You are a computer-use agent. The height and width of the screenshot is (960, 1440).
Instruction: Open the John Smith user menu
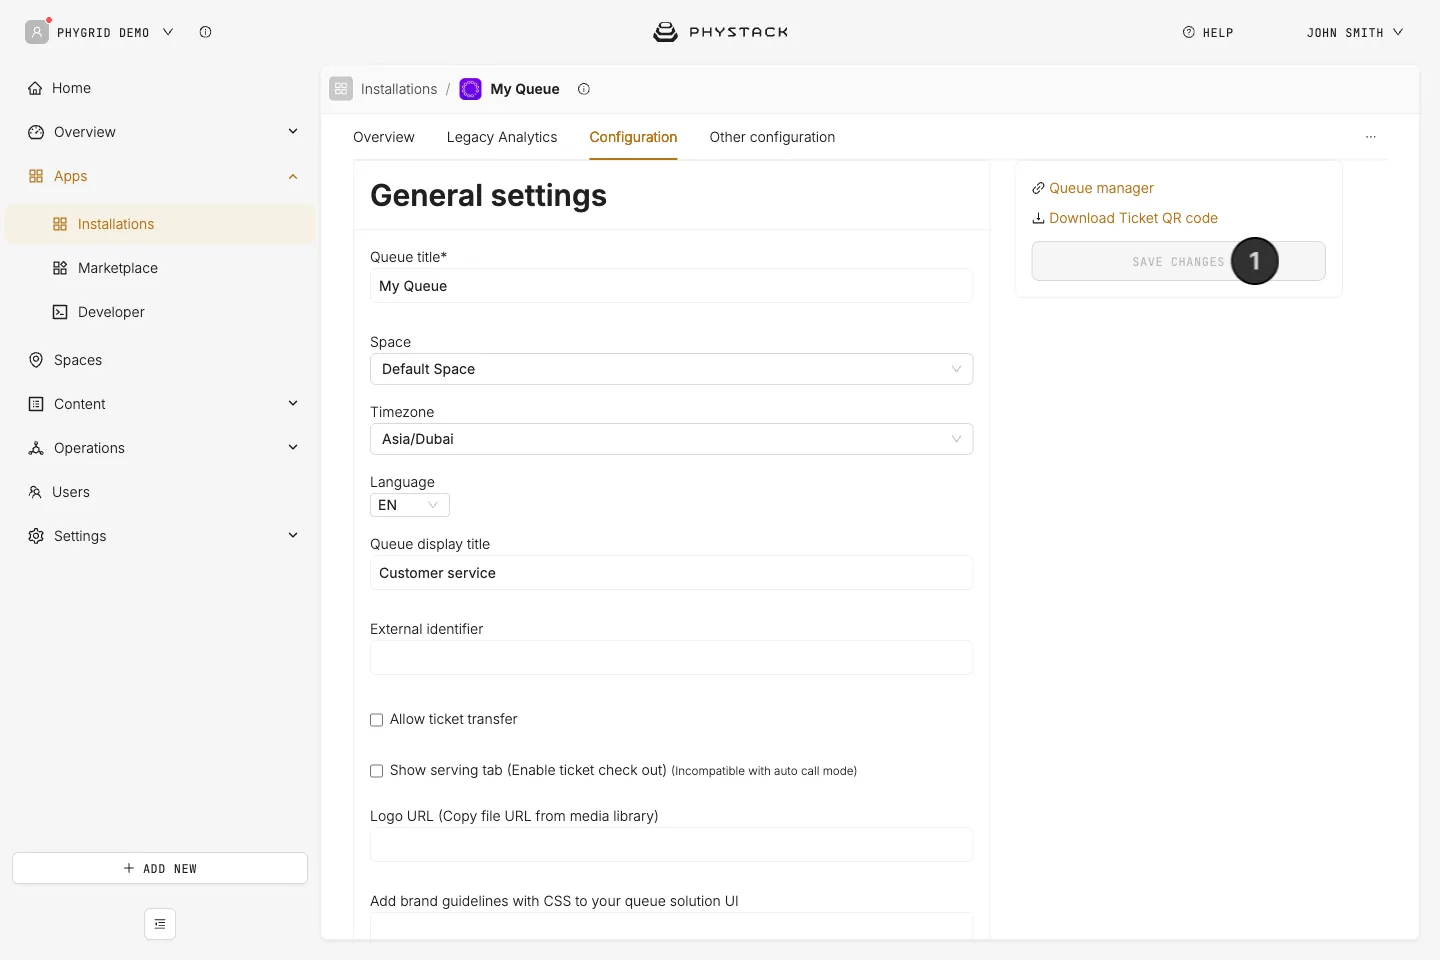pyautogui.click(x=1354, y=32)
